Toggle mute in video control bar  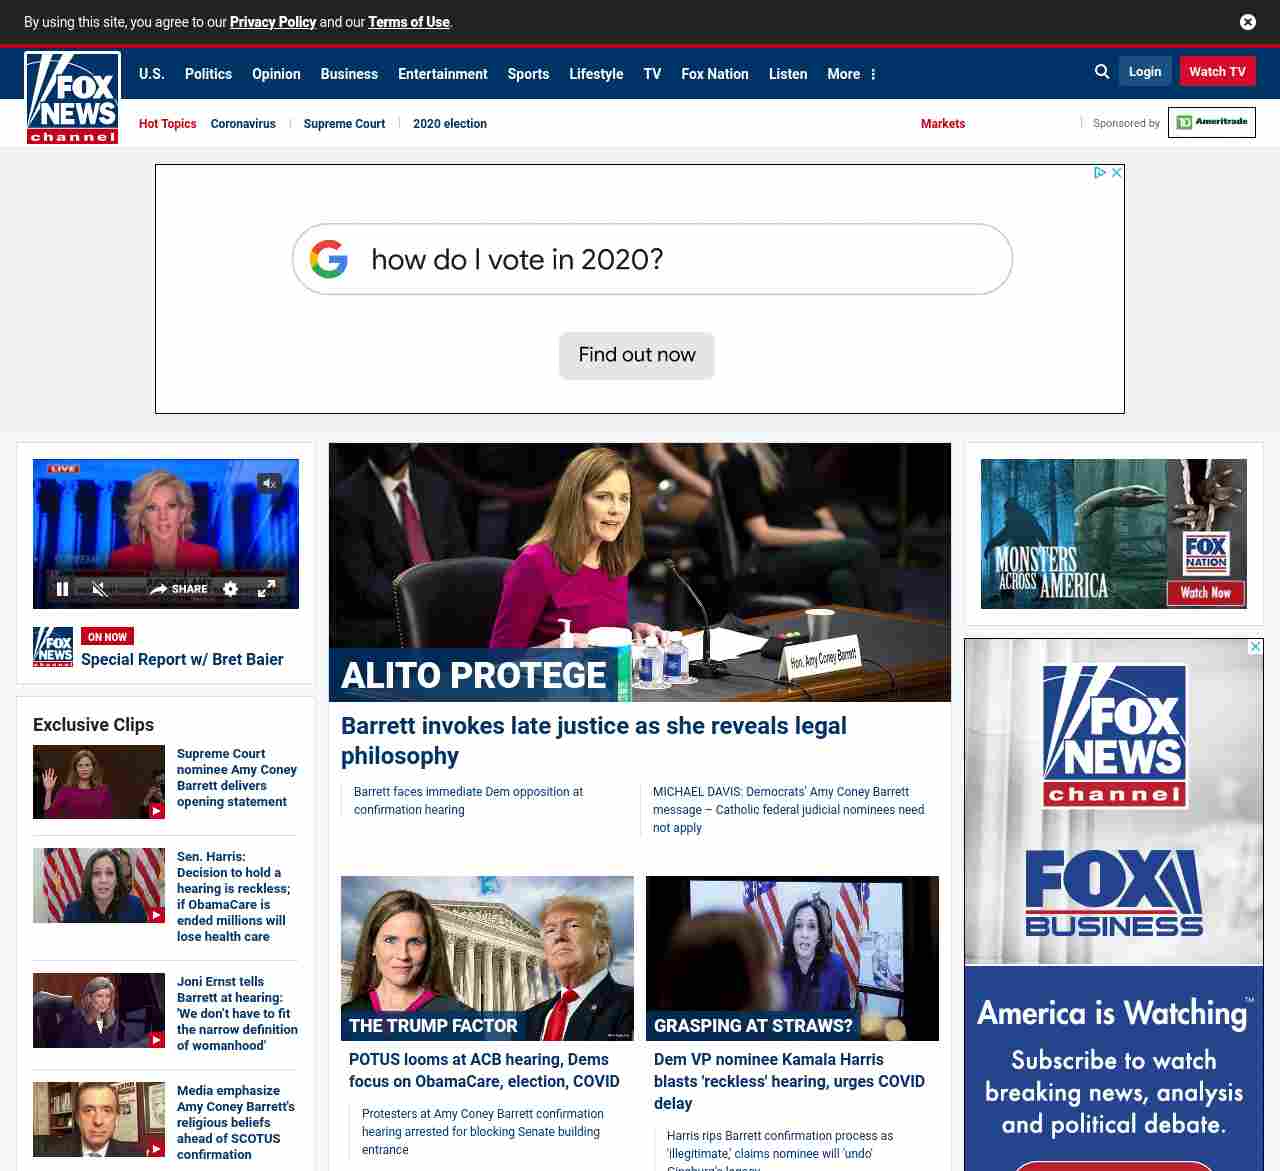point(99,589)
